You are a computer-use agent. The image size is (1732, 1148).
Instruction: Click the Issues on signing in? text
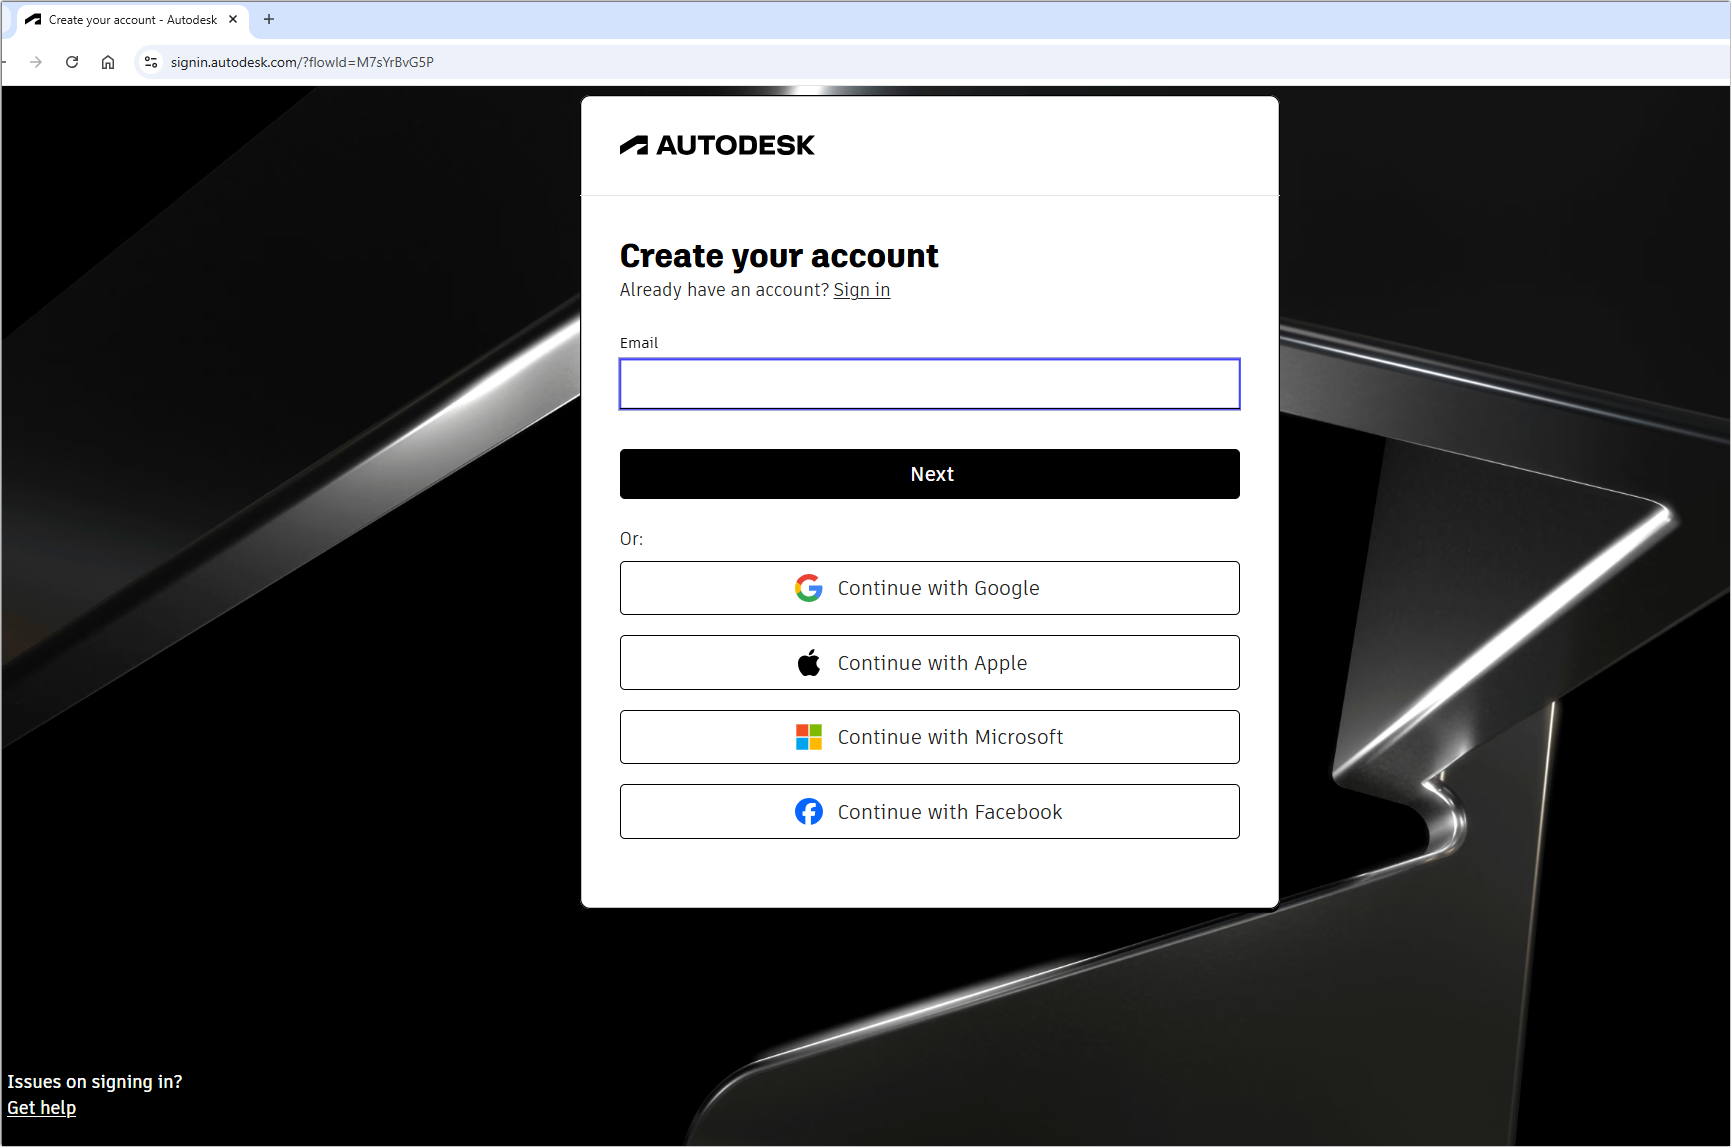[x=95, y=1082]
